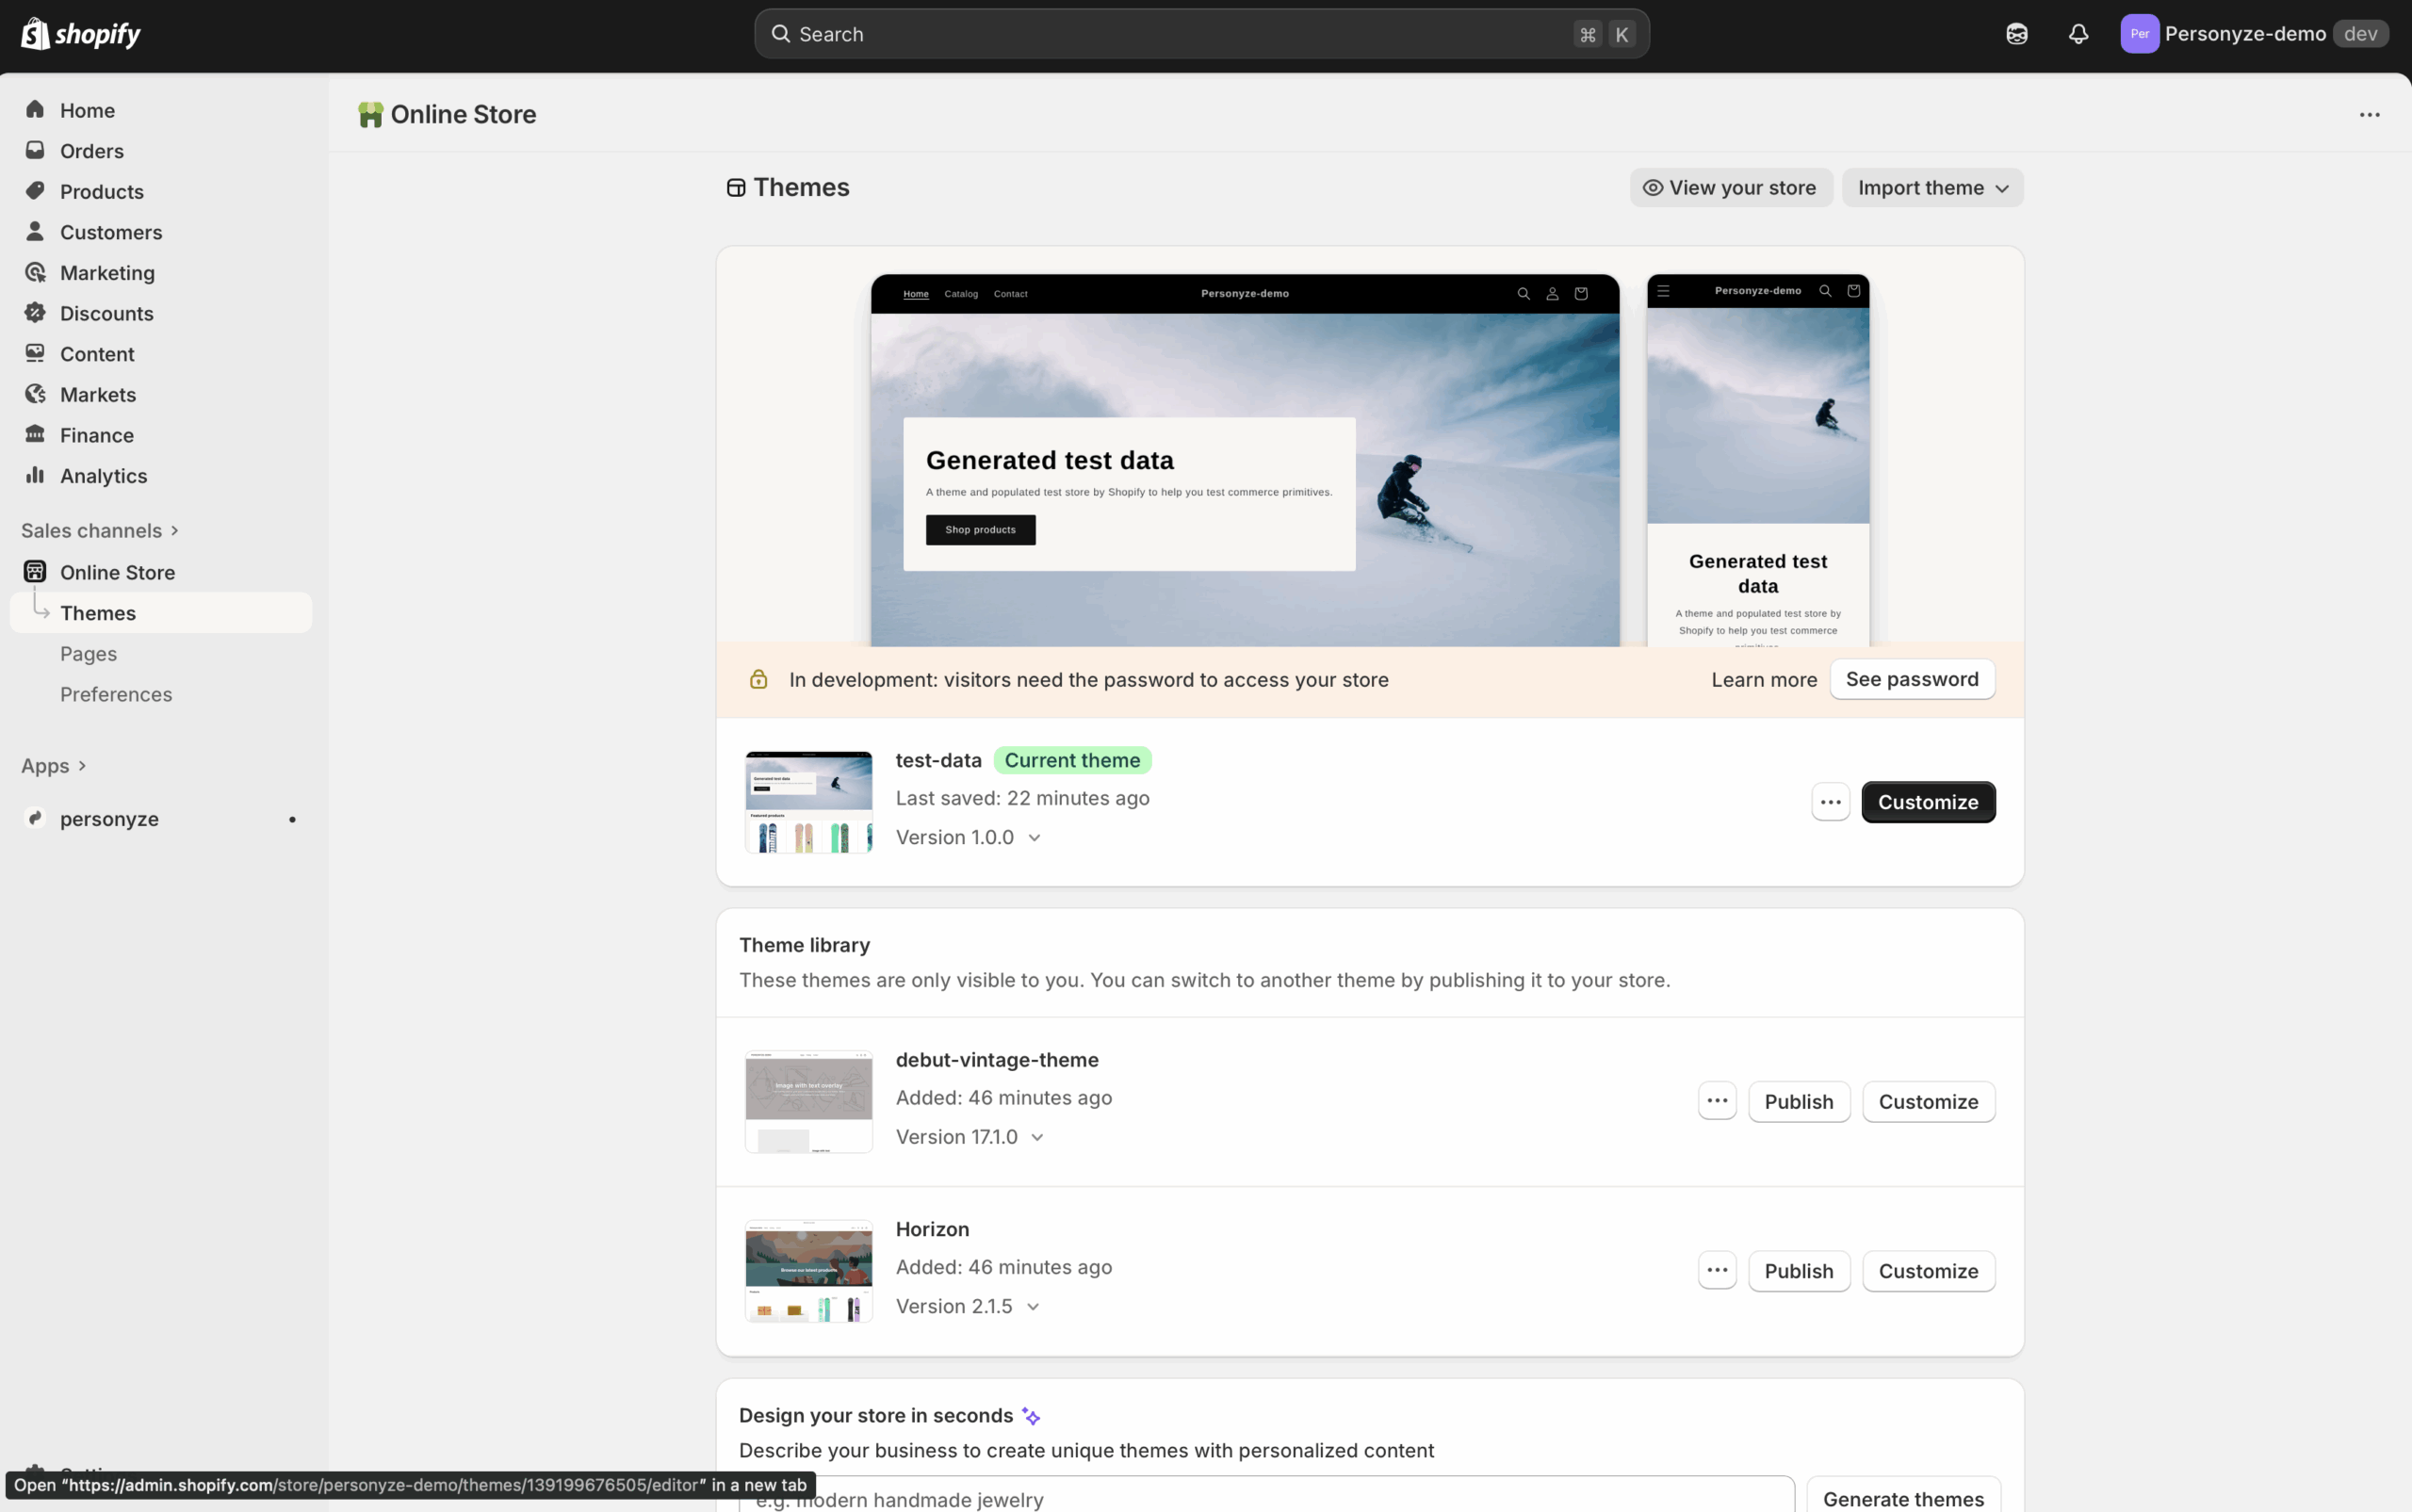
Task: Publish the debut-vintage-theme
Action: click(1798, 1101)
